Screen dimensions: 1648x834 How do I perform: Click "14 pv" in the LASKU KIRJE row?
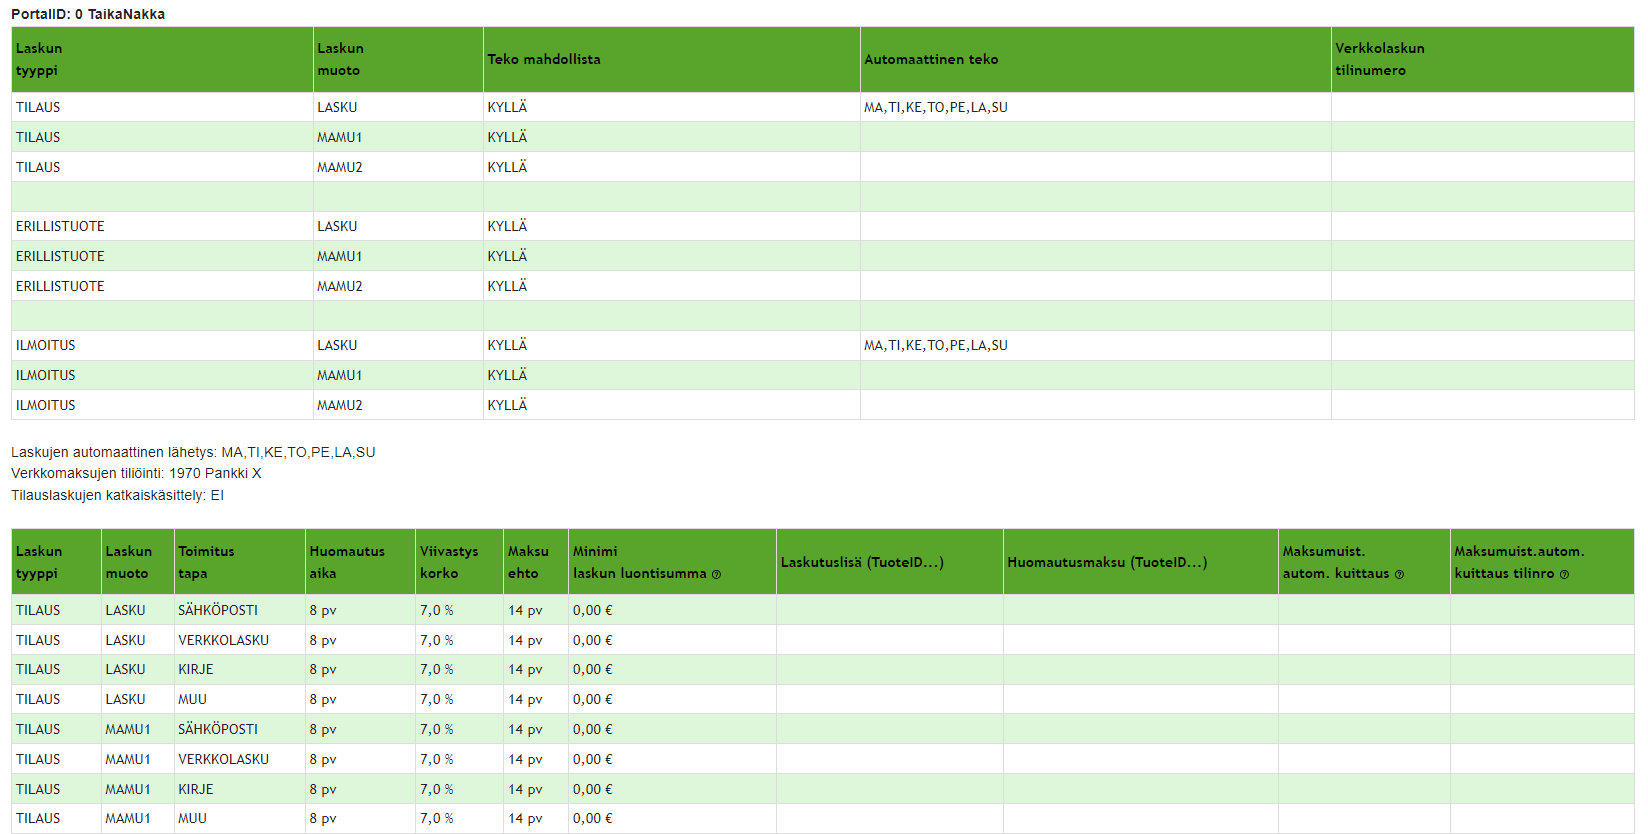coord(525,669)
